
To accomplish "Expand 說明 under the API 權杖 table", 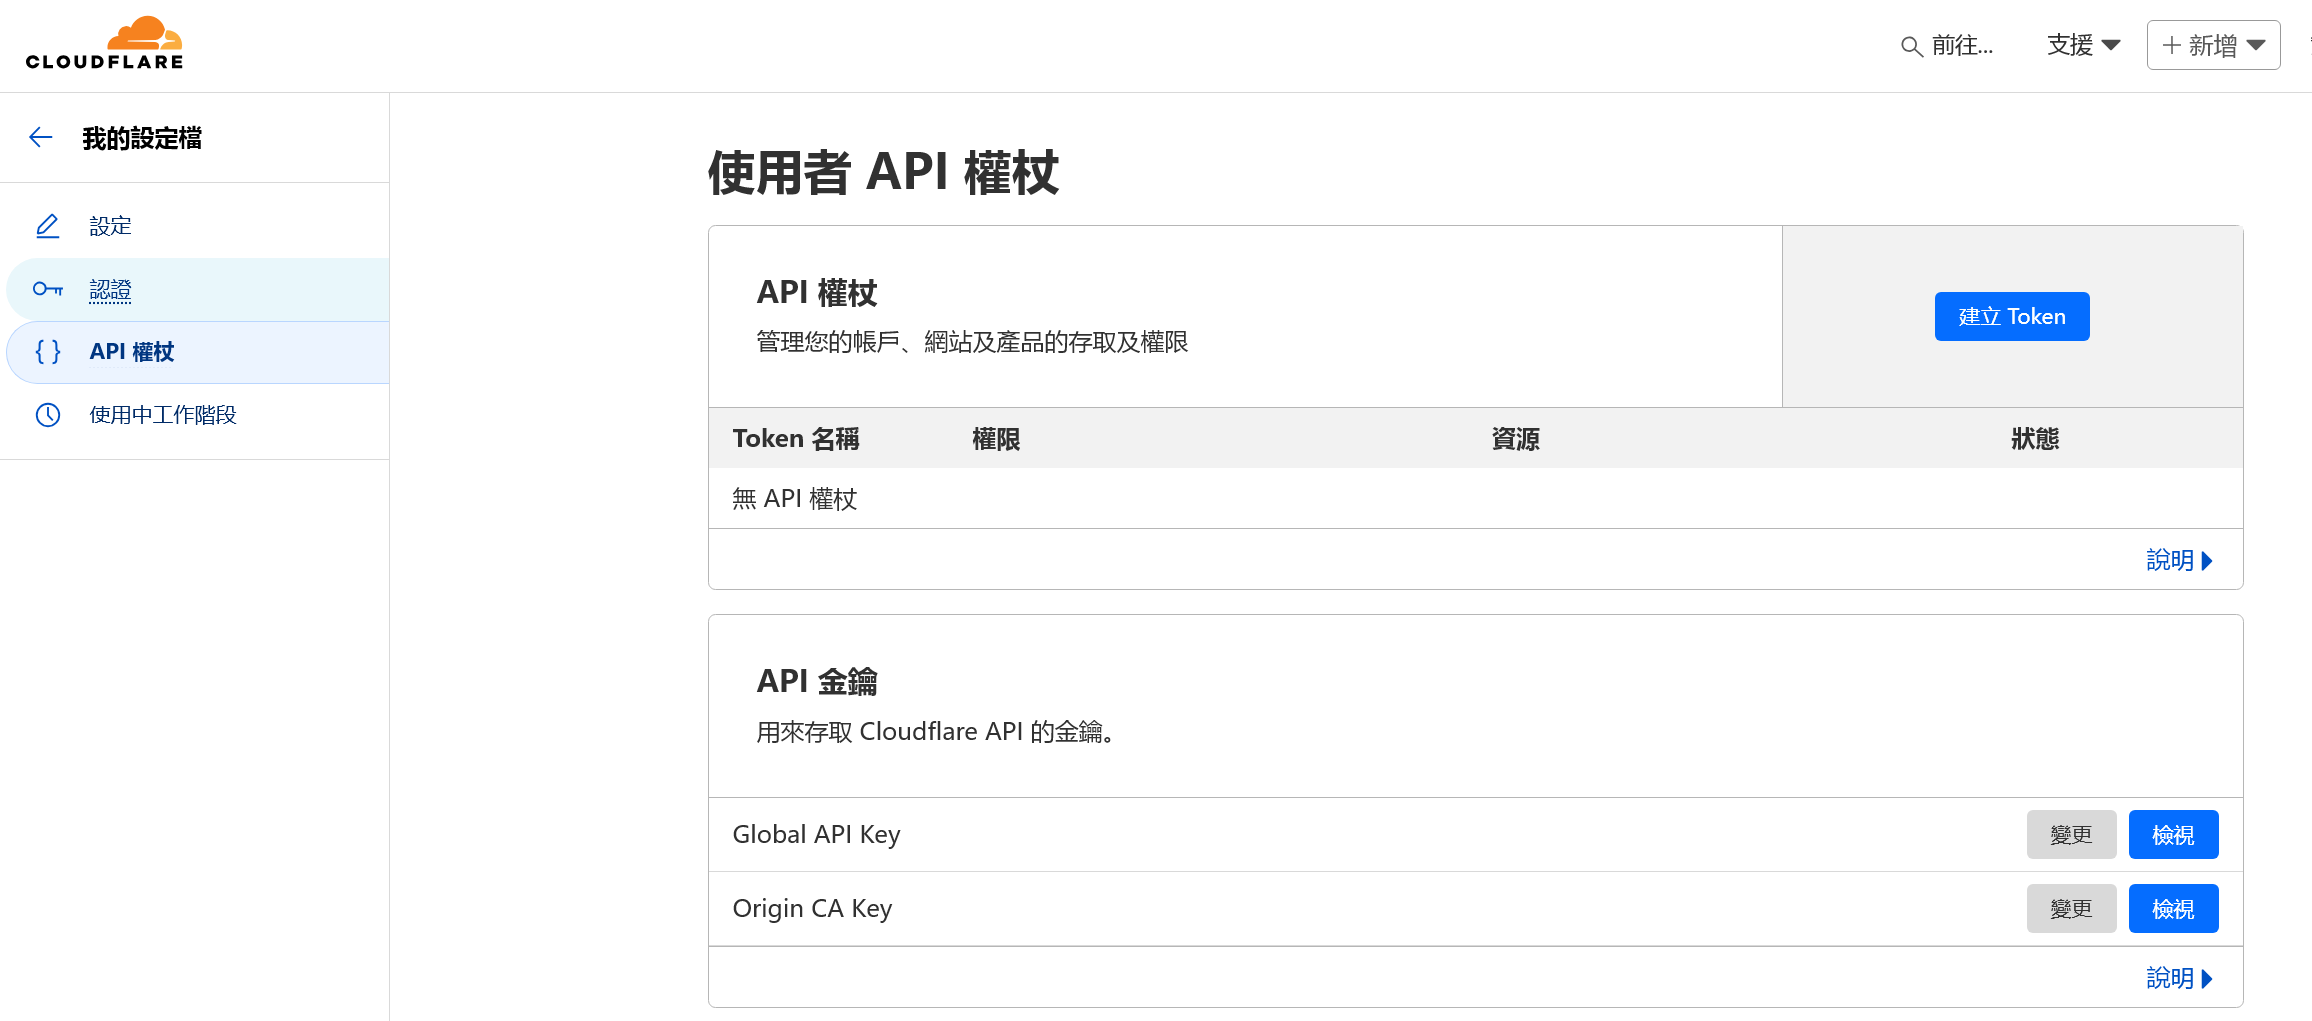I will tap(2180, 560).
